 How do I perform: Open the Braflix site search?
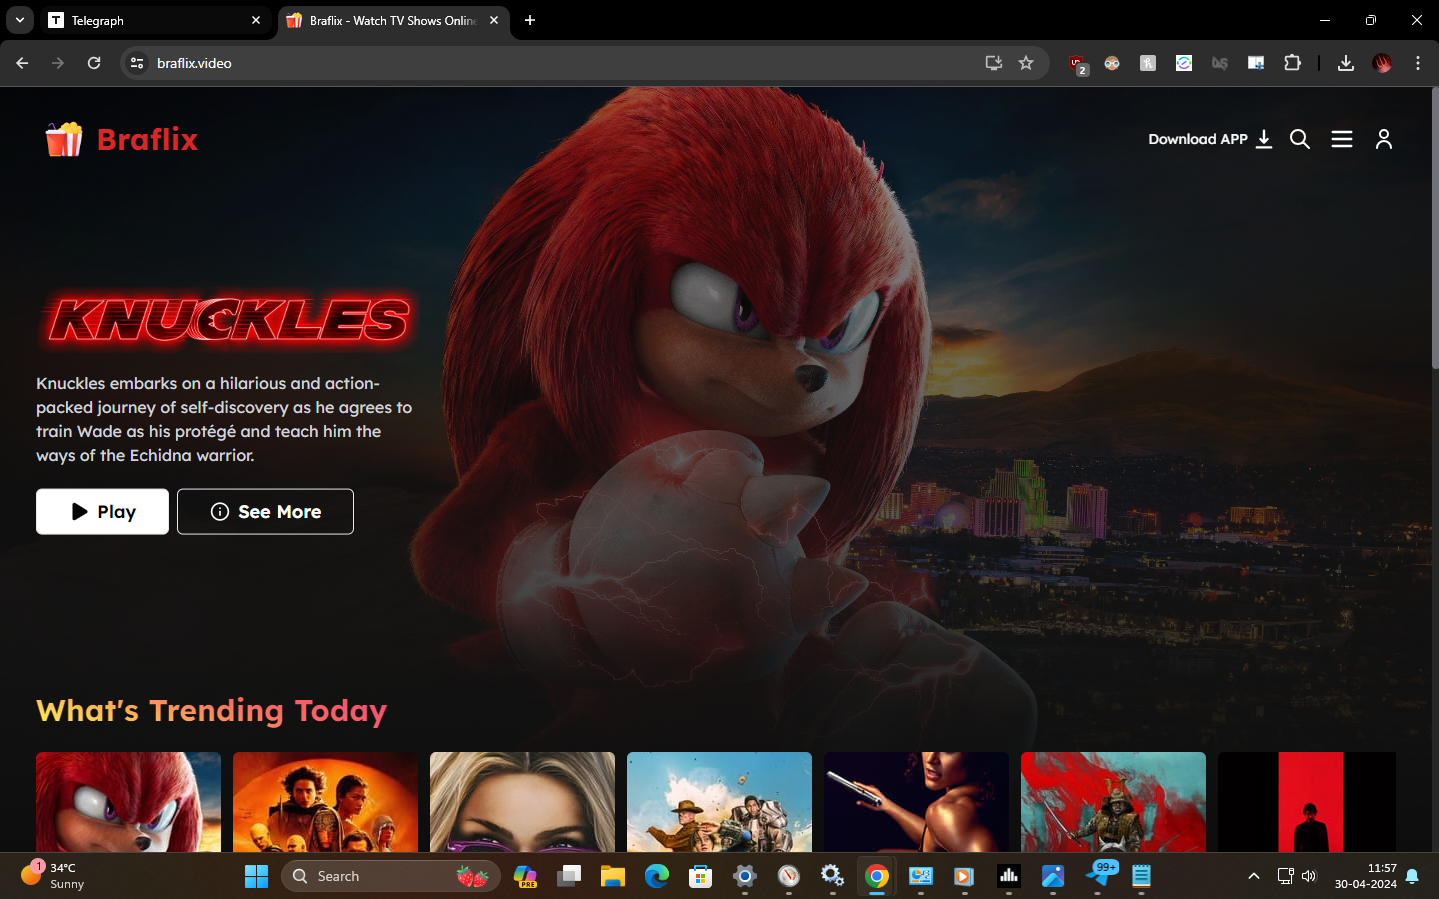tap(1299, 139)
